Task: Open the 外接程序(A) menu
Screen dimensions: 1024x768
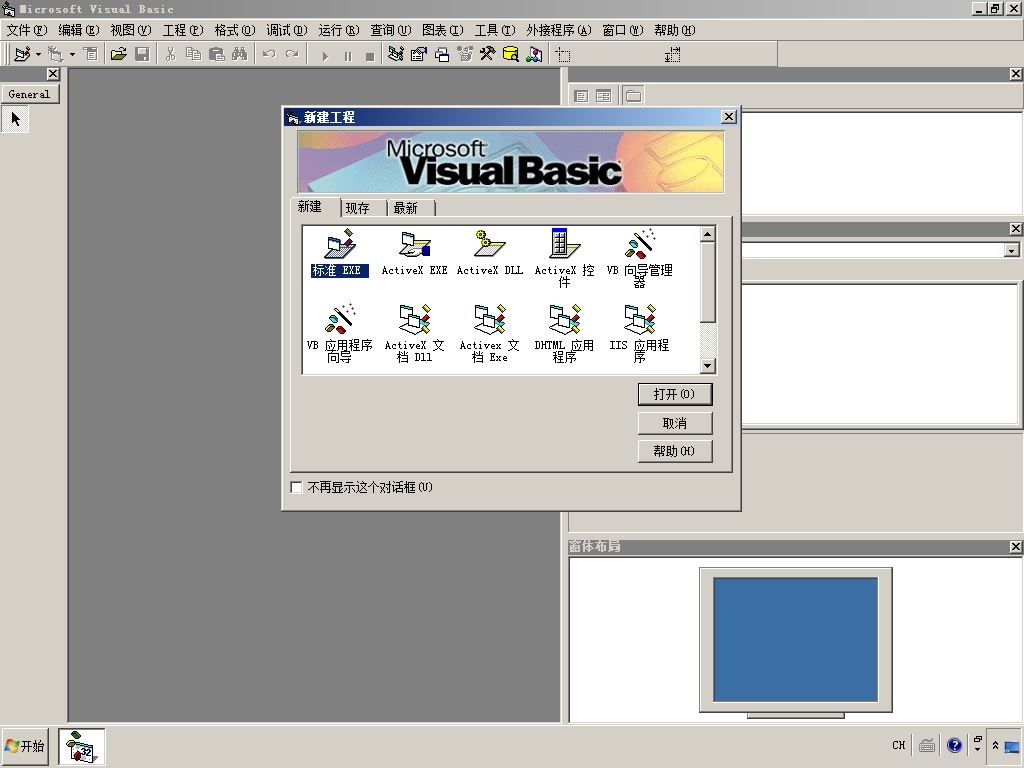Action: point(558,30)
